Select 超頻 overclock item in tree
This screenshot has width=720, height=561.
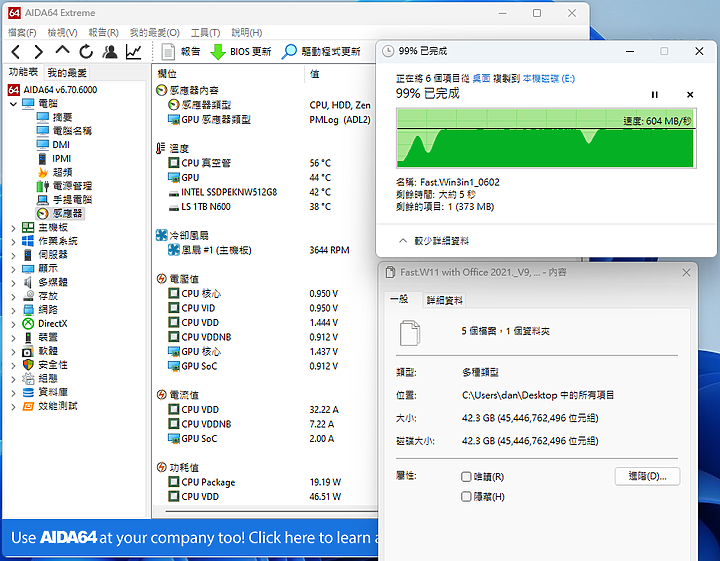[55, 172]
